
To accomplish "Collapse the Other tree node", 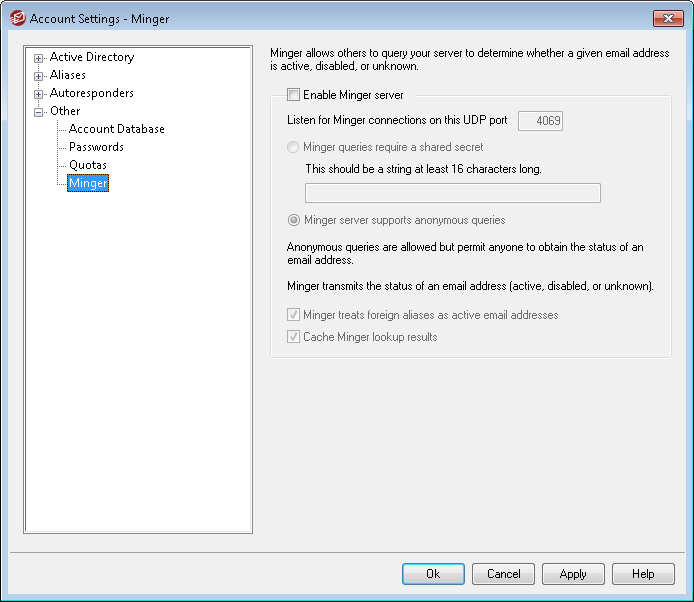I will tap(39, 112).
